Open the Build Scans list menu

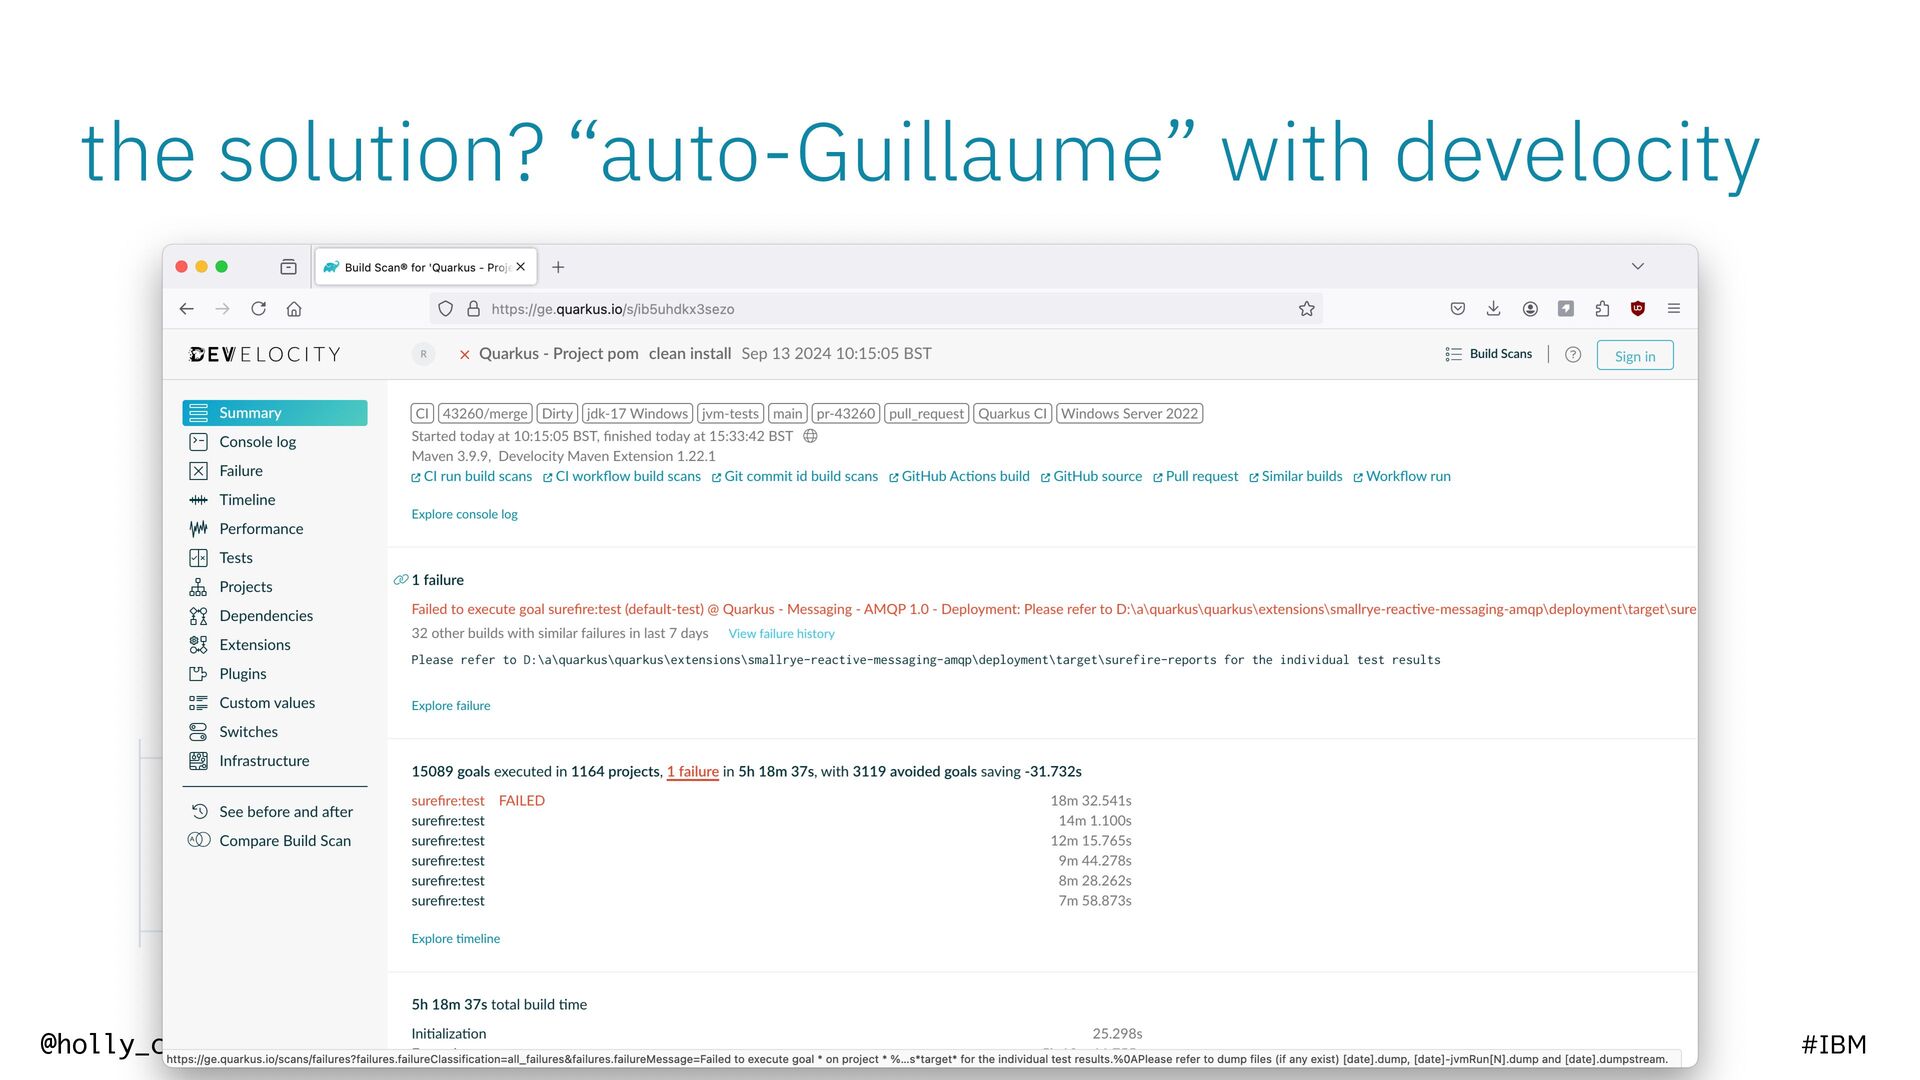tap(1488, 354)
